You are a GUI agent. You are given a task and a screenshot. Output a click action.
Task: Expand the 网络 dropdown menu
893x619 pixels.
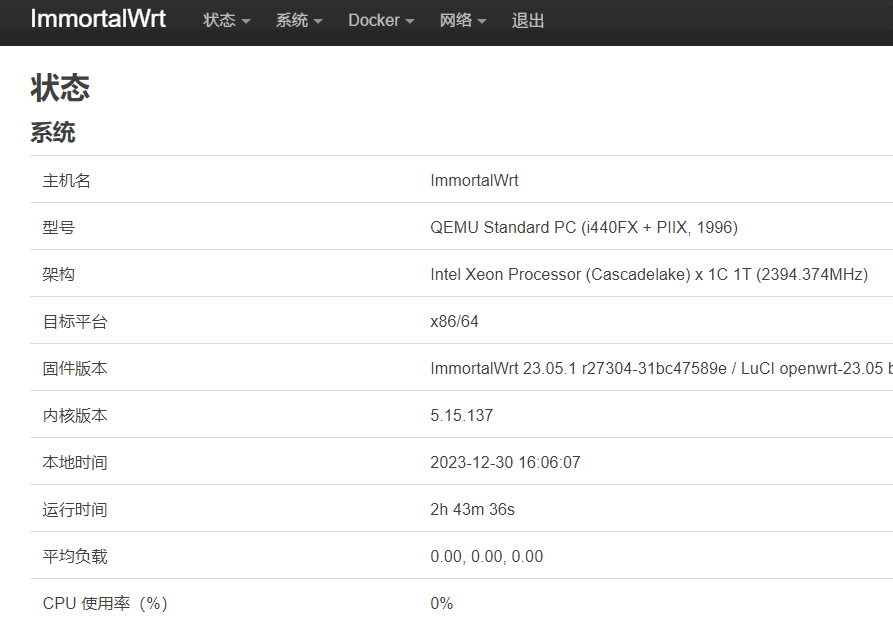pos(463,21)
